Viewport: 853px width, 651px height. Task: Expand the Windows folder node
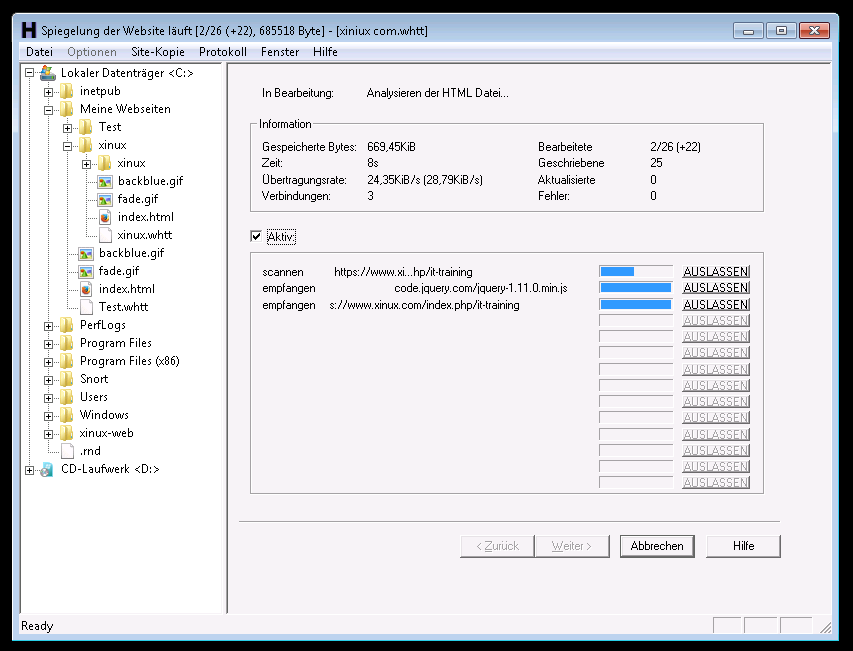[48, 415]
